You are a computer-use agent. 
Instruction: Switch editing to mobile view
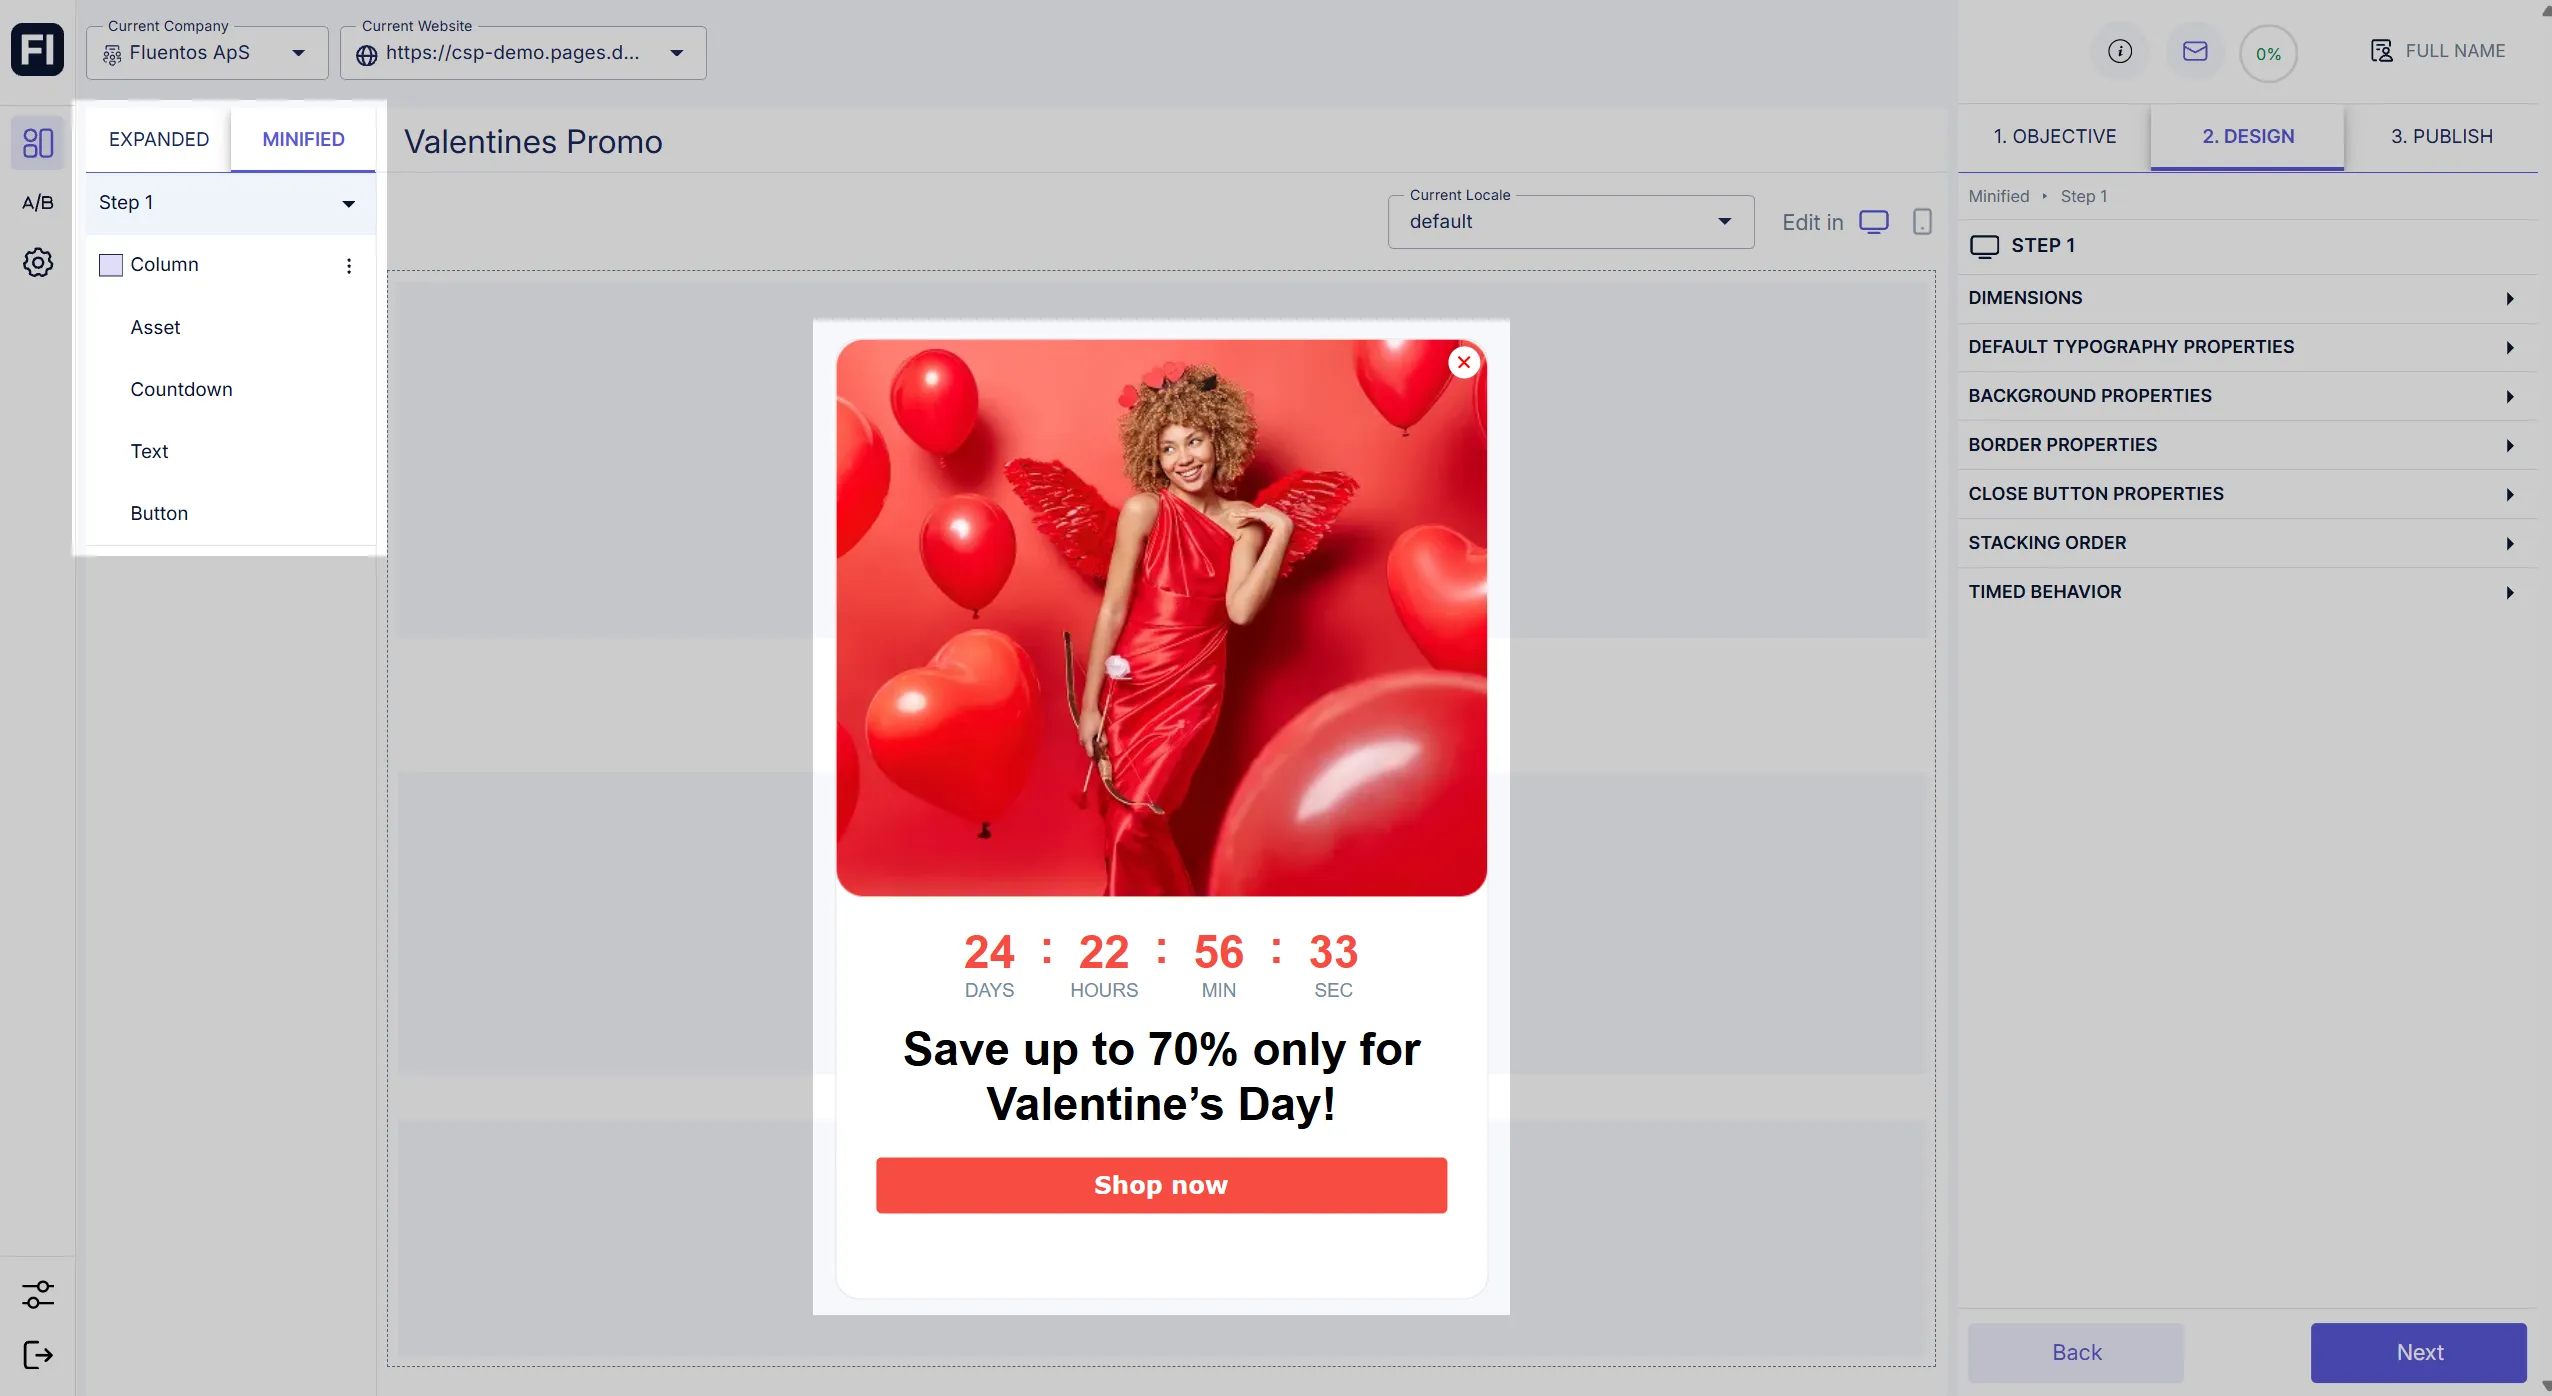tap(1921, 221)
